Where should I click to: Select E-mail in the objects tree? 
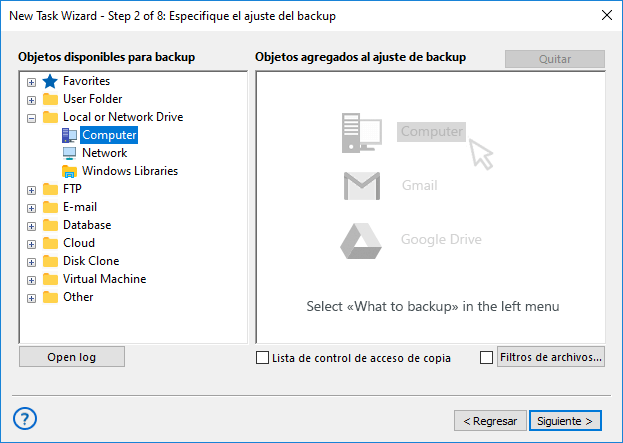(80, 207)
